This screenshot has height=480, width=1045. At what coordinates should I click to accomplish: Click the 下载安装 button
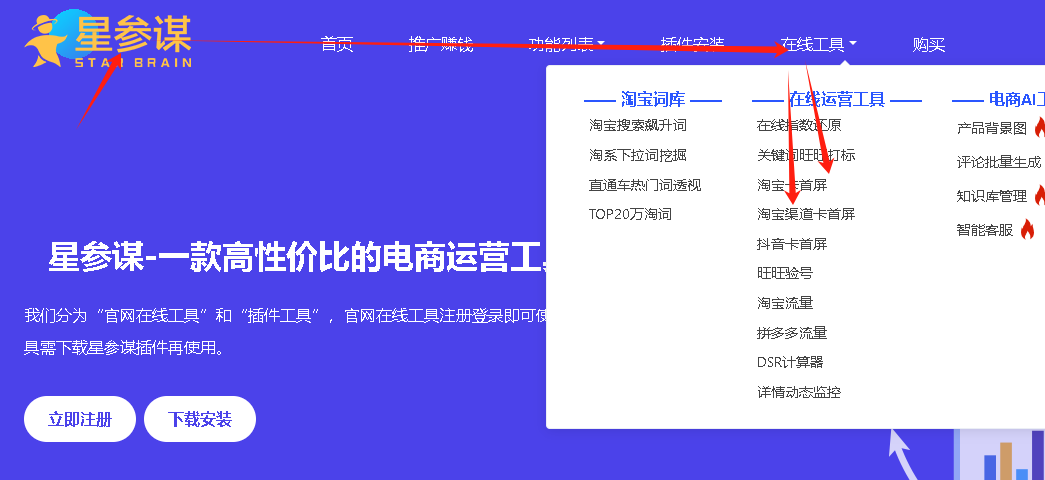pyautogui.click(x=200, y=419)
